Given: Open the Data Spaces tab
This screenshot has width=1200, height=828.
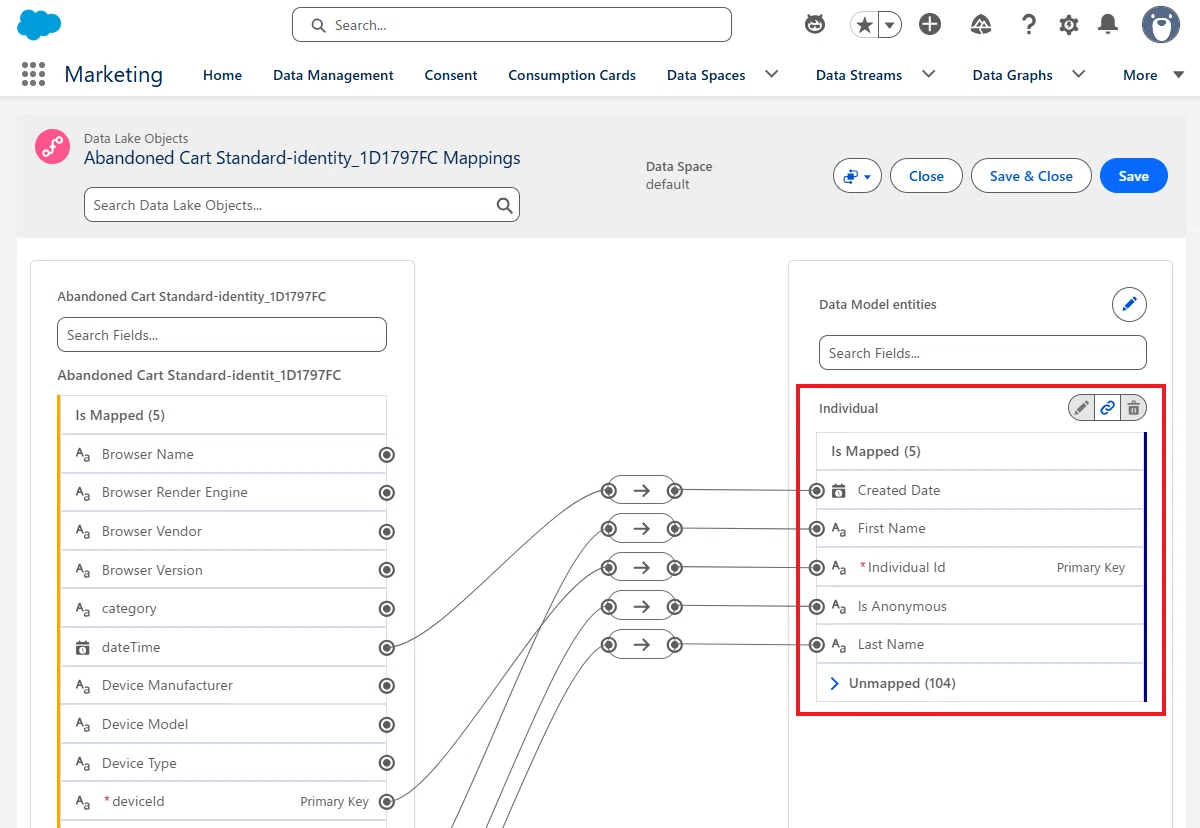Looking at the screenshot, I should (706, 75).
